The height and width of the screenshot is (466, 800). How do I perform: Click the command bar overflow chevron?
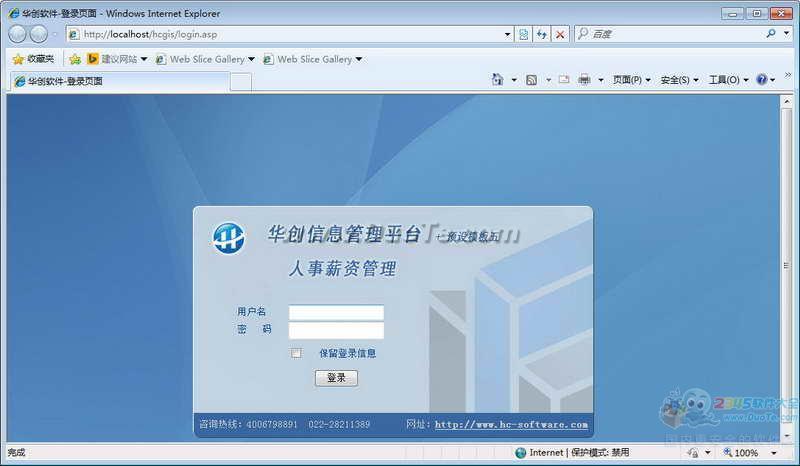788,75
